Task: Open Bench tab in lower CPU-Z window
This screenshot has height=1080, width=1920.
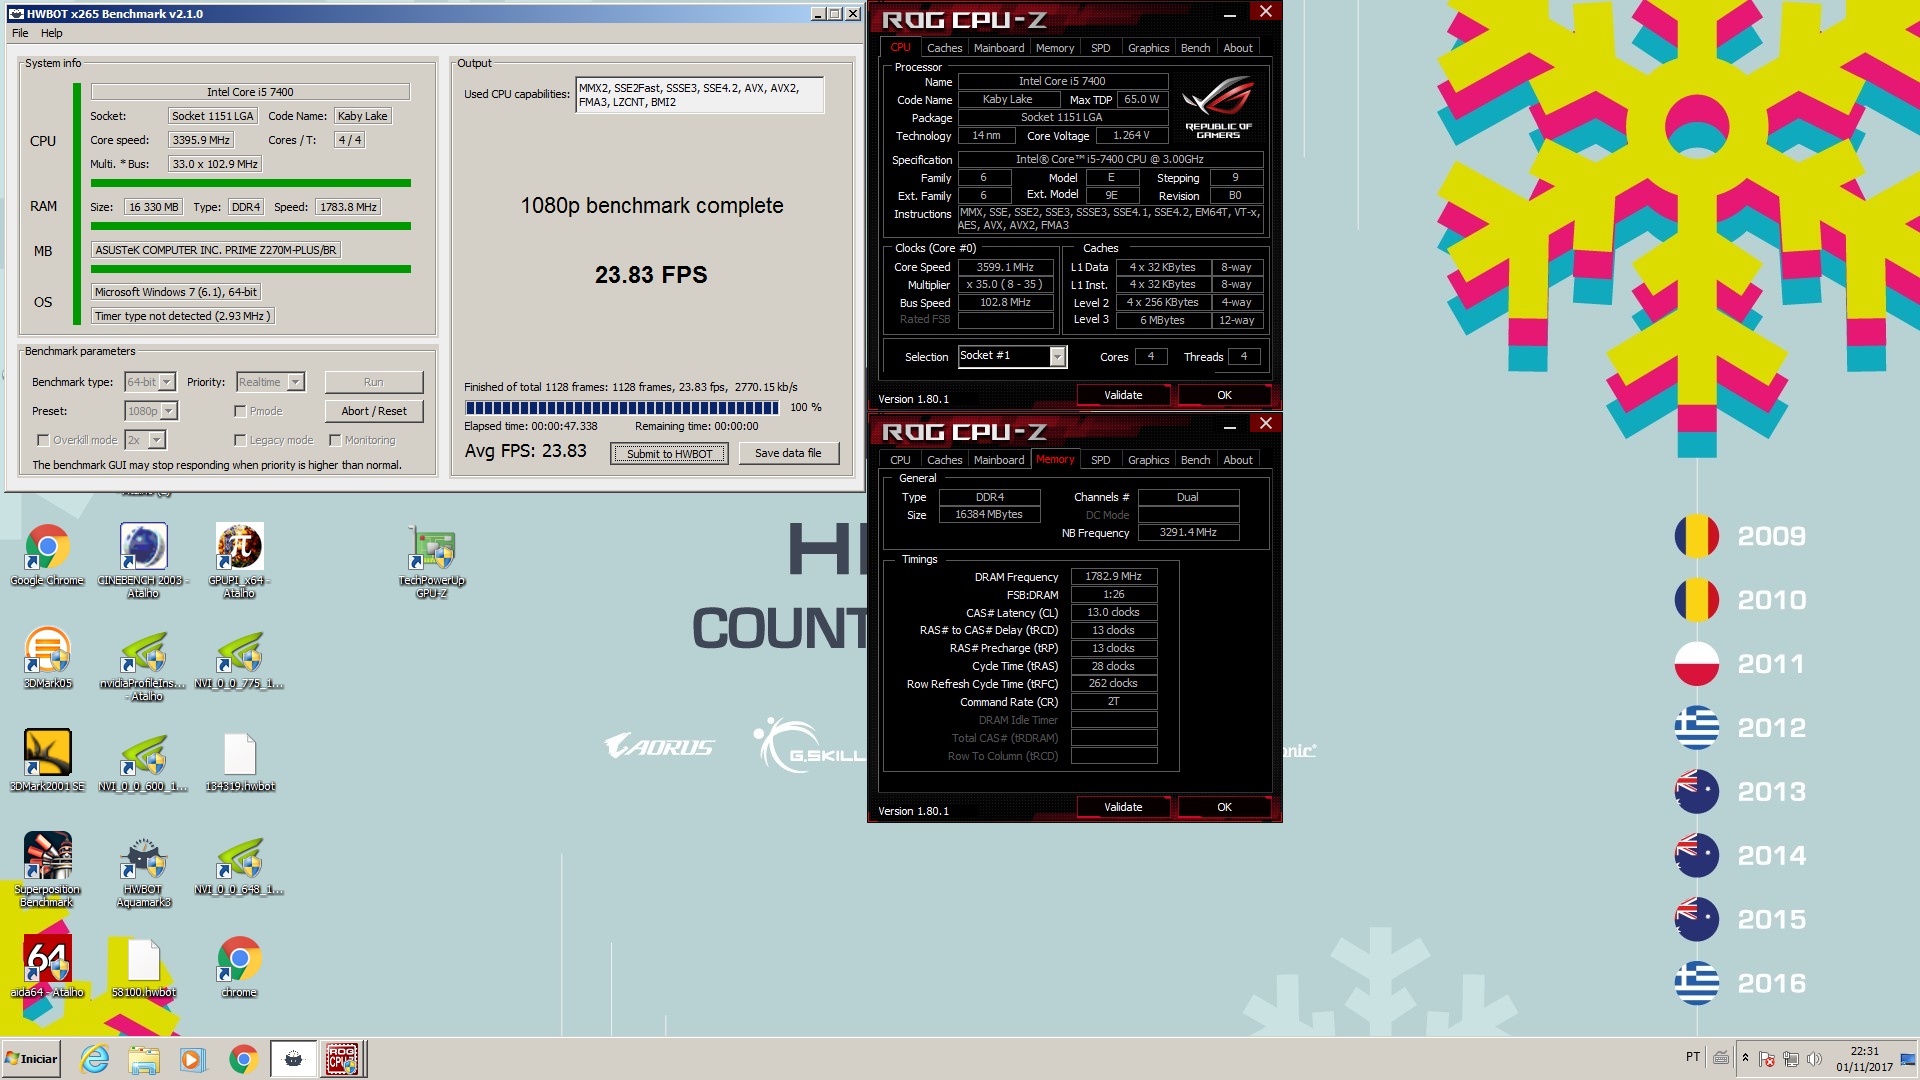Action: point(1195,460)
